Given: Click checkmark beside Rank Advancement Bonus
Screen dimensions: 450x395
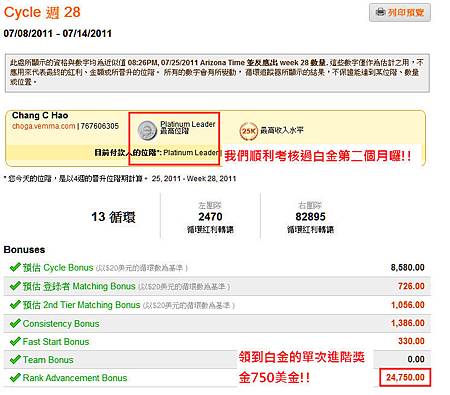Looking at the screenshot, I should [15, 377].
